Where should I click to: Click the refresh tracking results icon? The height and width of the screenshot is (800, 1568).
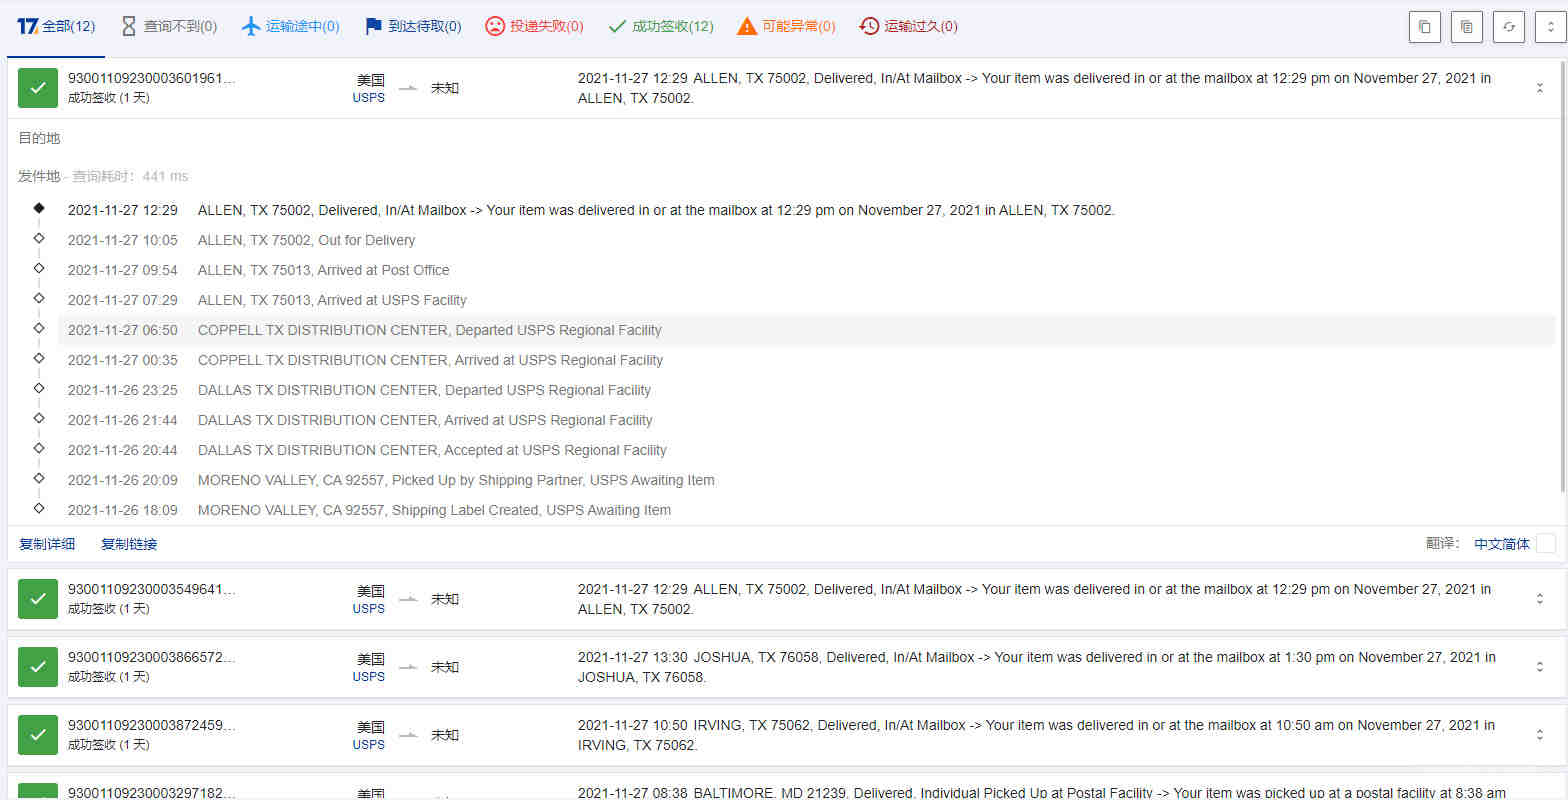pos(1508,27)
